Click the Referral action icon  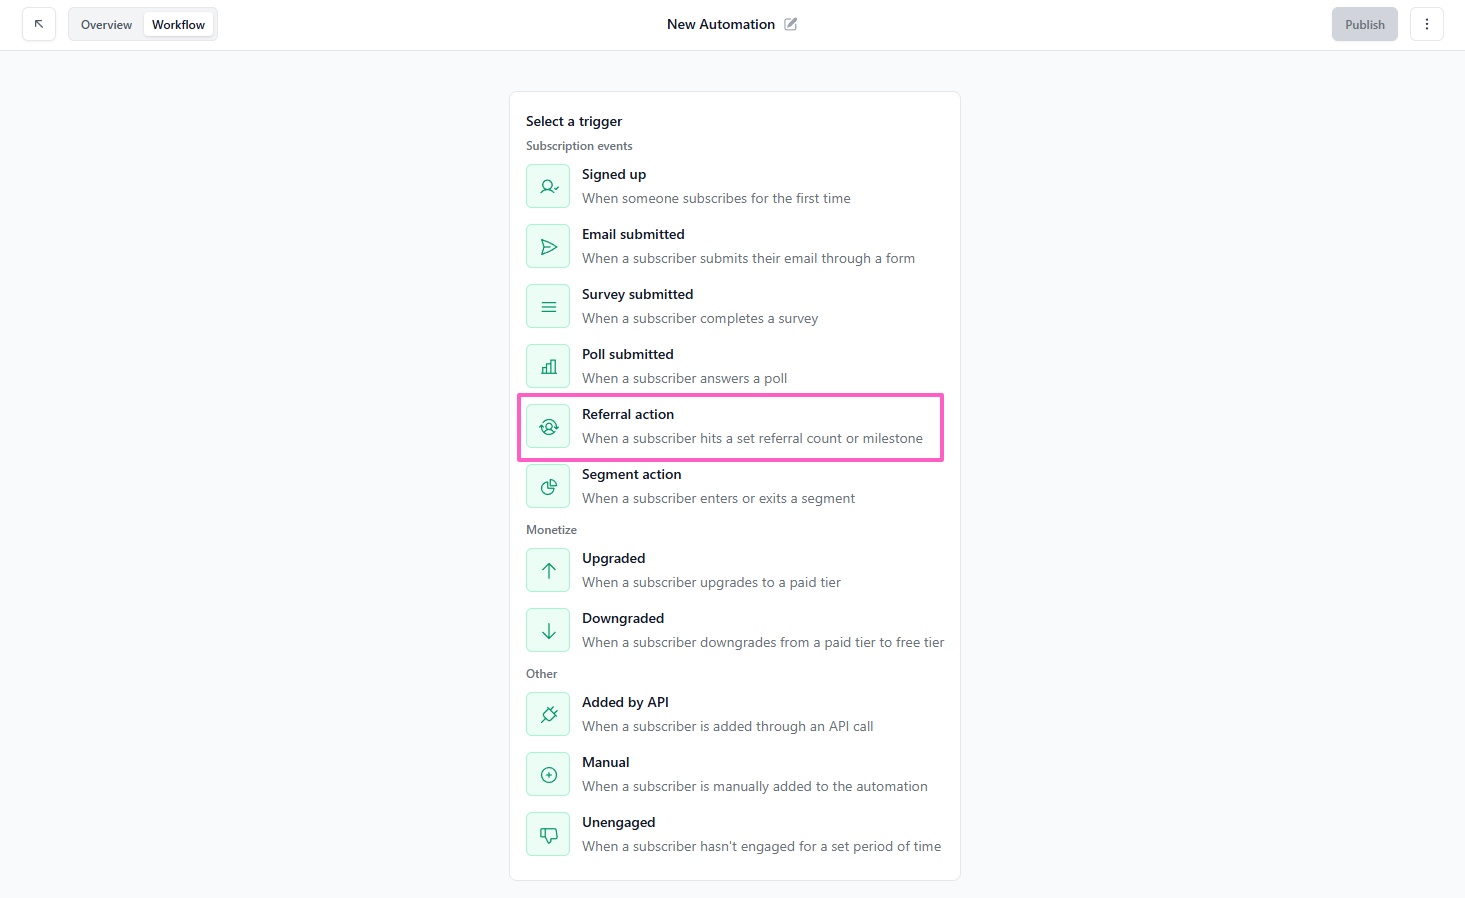coord(548,426)
